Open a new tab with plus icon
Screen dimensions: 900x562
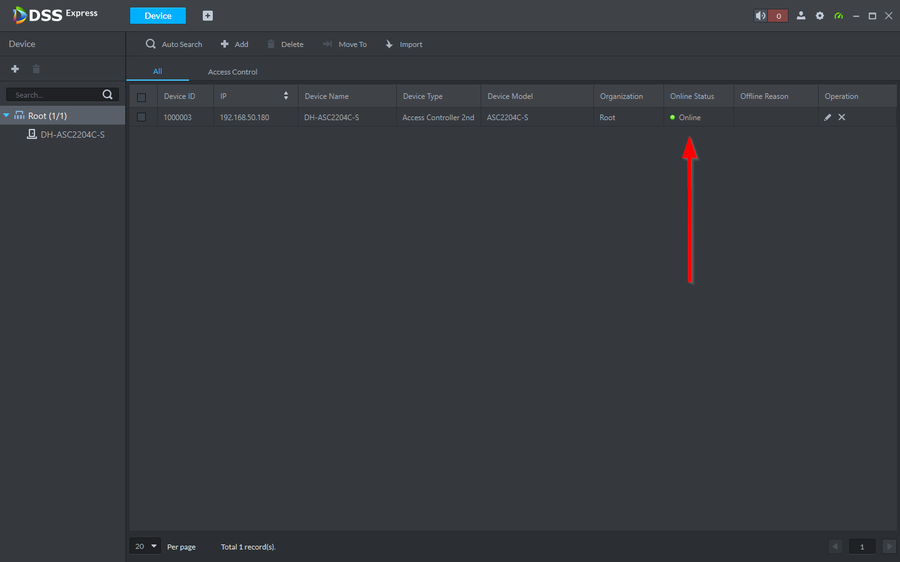[x=208, y=16]
